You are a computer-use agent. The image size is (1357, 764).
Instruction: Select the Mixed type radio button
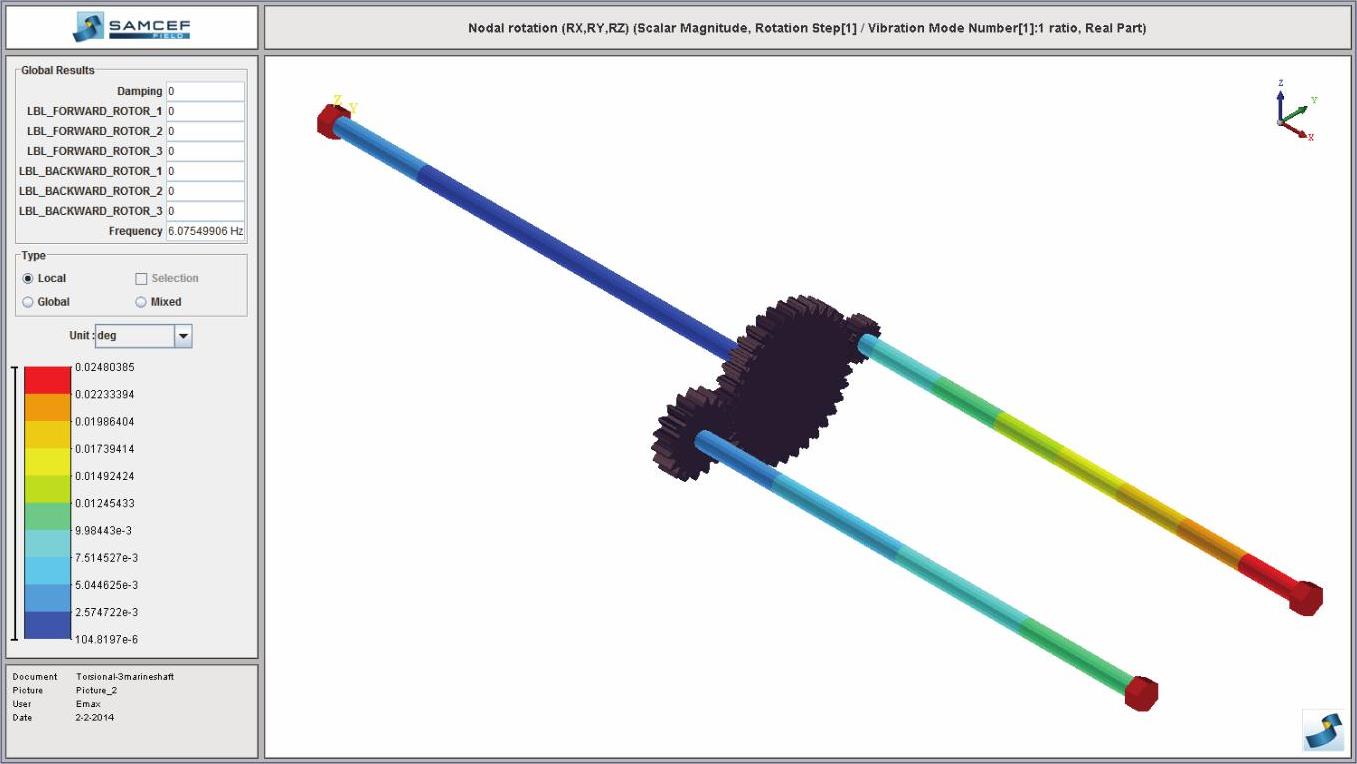(141, 302)
